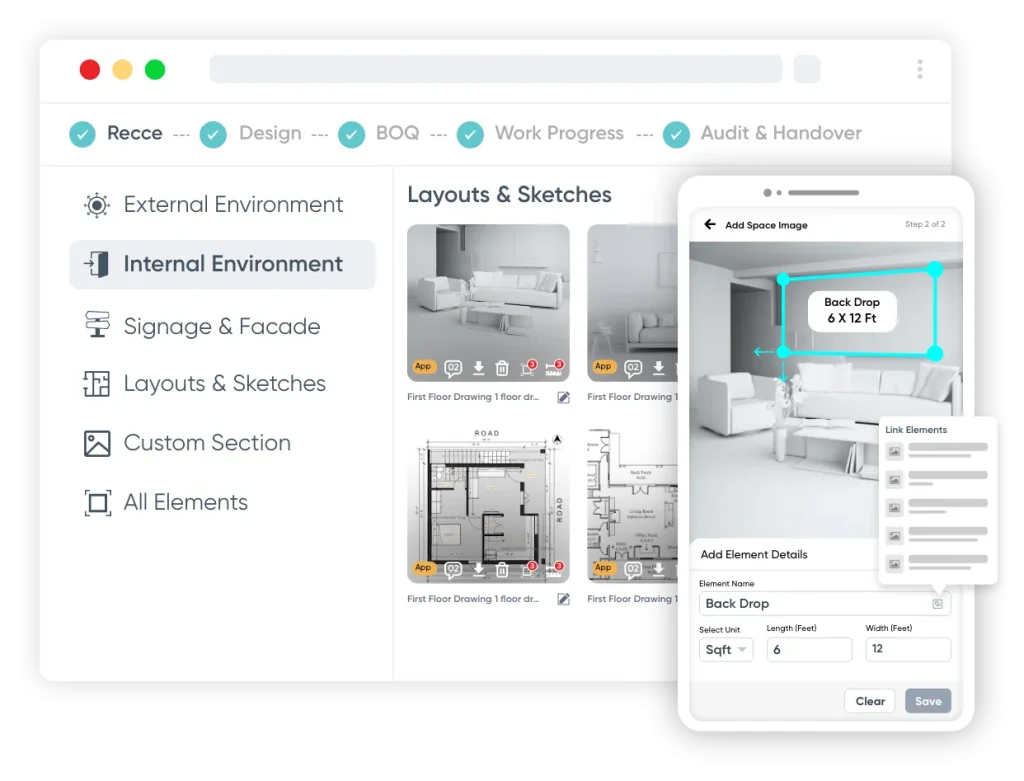Open Signage & Facade in the sidebar
This screenshot has height=781, width=1024.
tap(221, 326)
